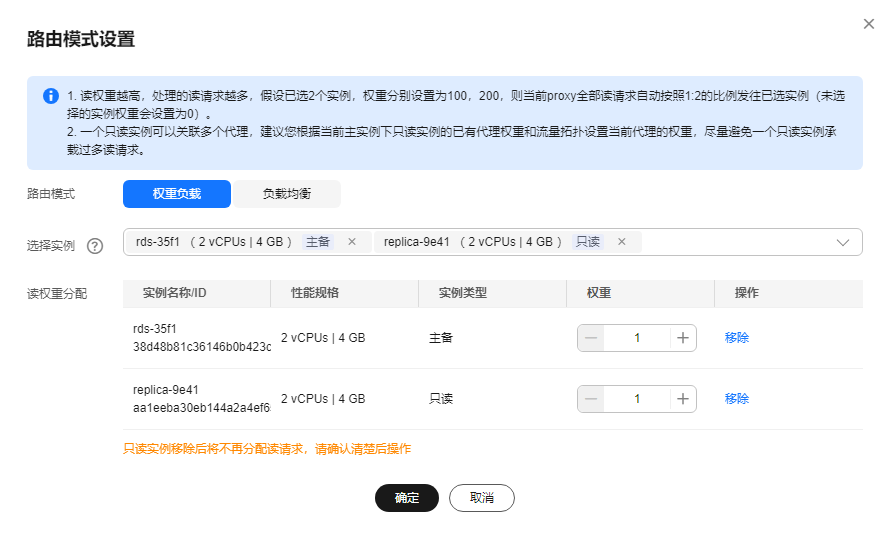This screenshot has width=891, height=542.
Task: Remove replica-9e41 tag from instance selector
Action: click(x=621, y=242)
